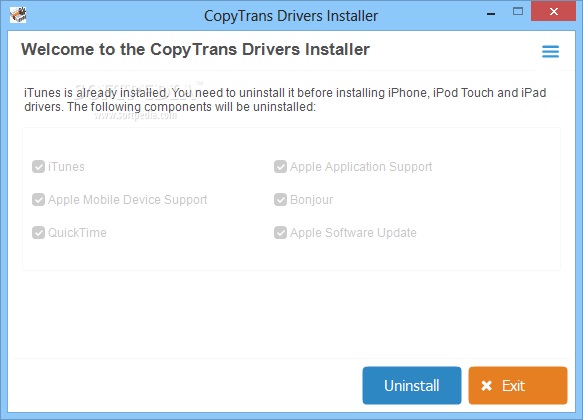Click the Bonjour component label
The image size is (583, 420).
tap(312, 200)
